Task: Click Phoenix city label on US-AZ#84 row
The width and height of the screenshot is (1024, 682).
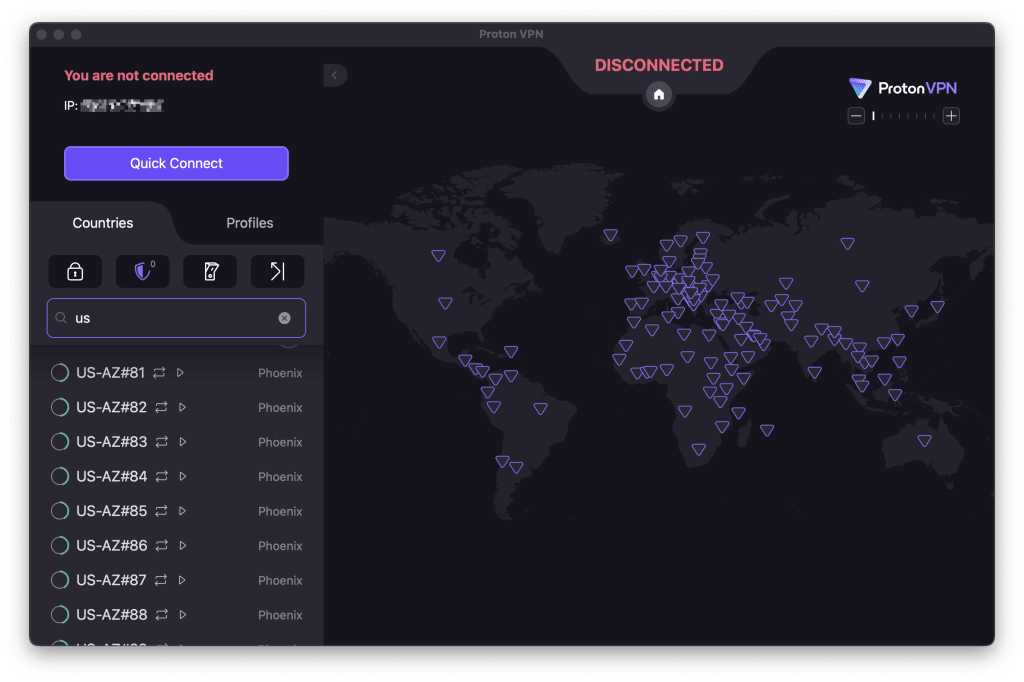Action: pyautogui.click(x=280, y=477)
